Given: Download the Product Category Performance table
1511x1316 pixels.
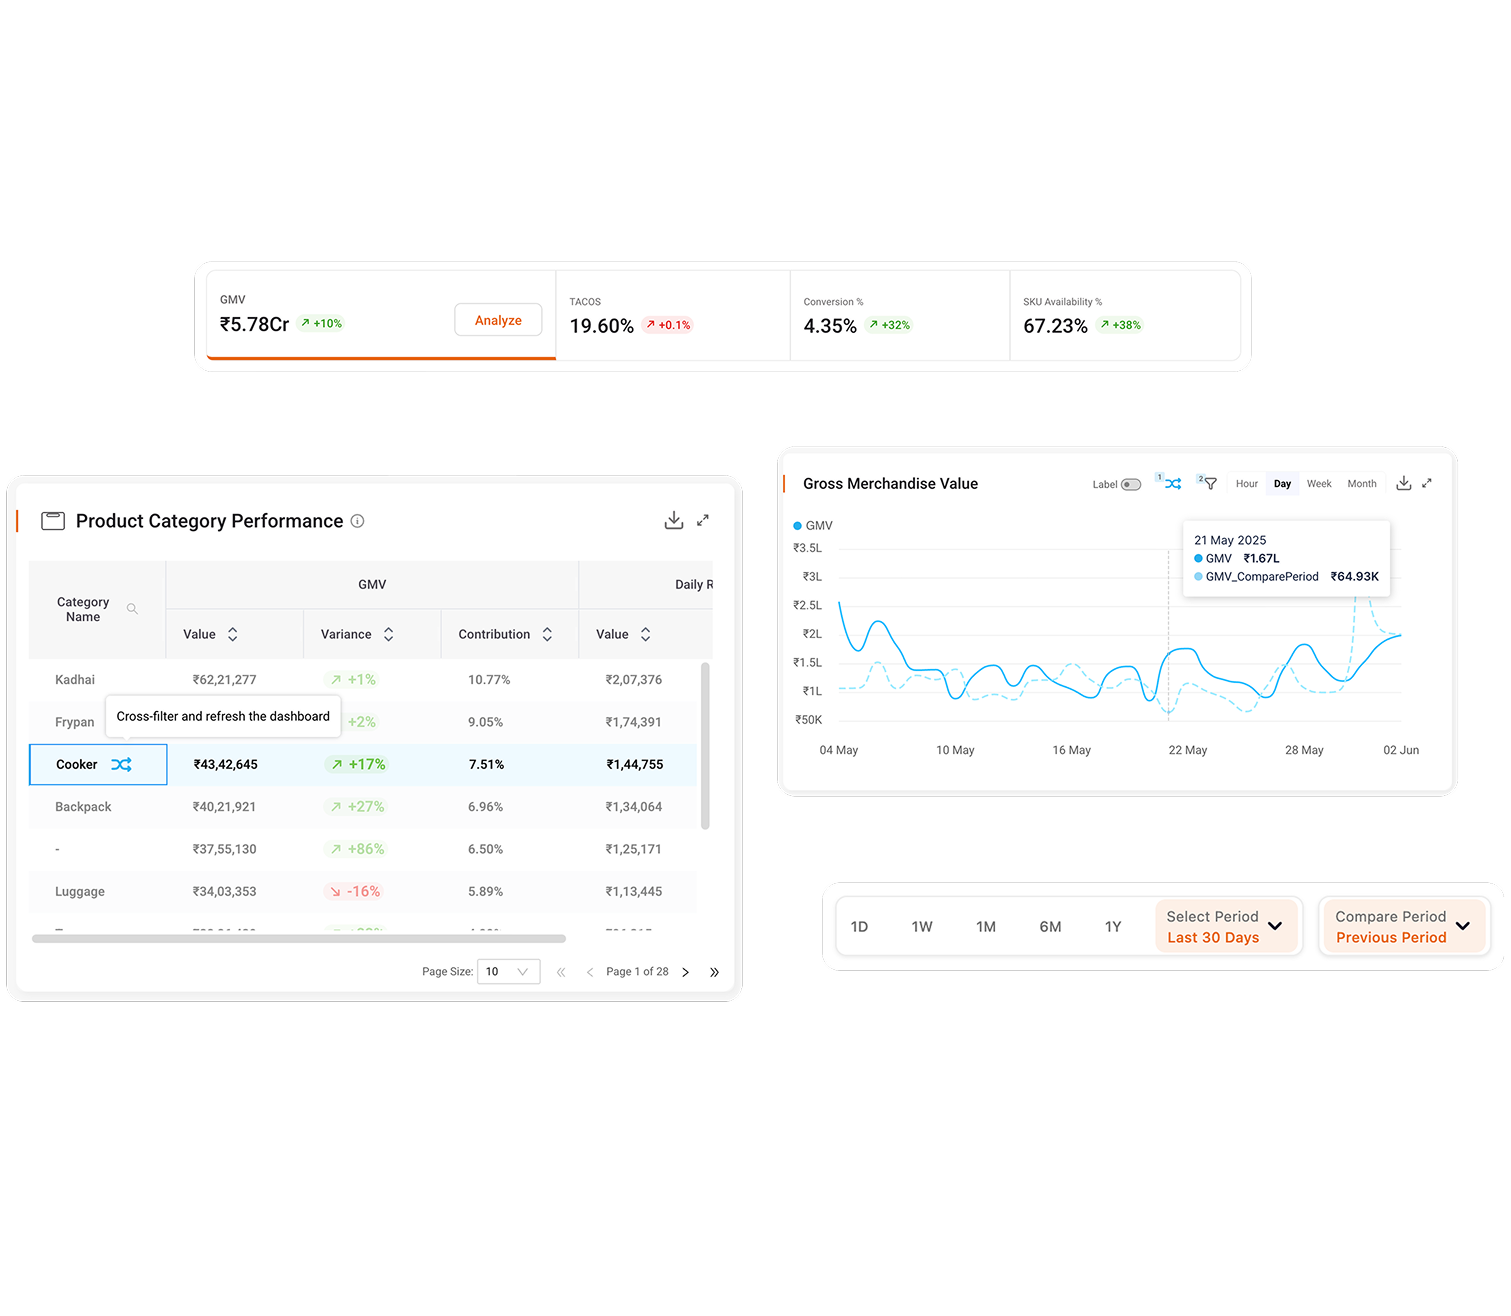Looking at the screenshot, I should click(x=674, y=520).
